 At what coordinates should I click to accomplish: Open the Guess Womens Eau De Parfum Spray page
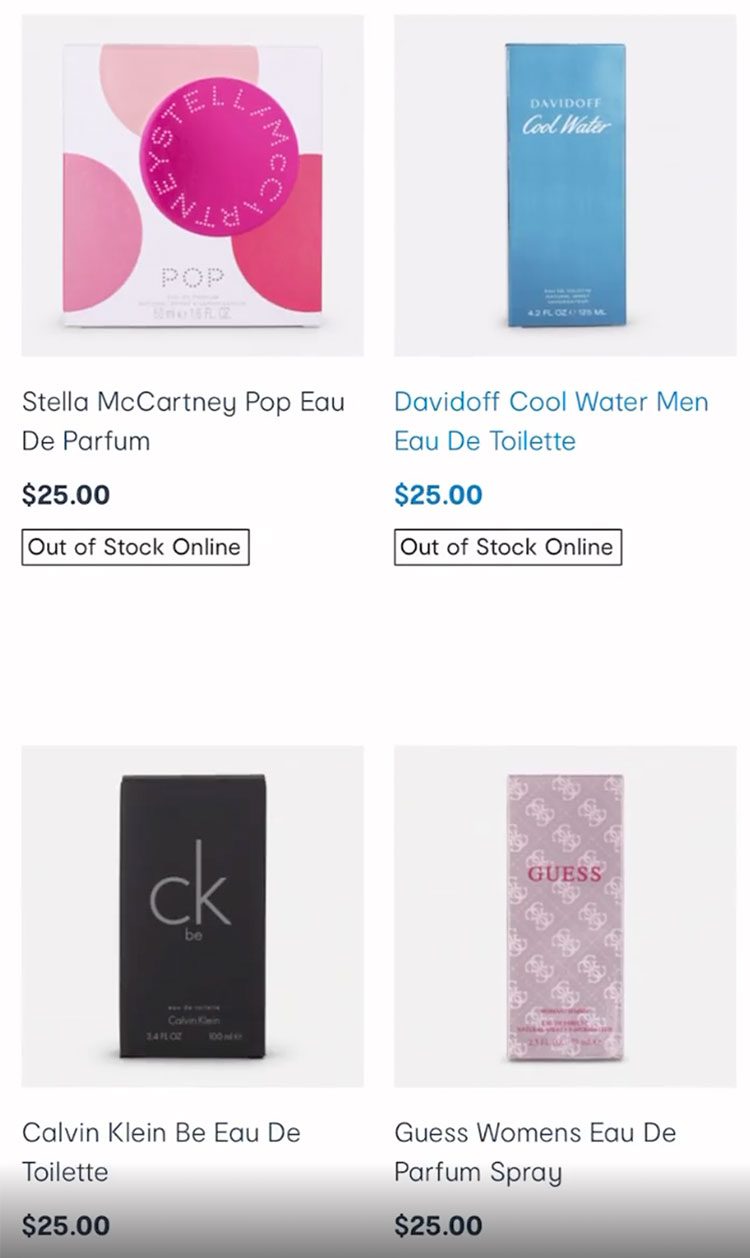click(535, 1152)
